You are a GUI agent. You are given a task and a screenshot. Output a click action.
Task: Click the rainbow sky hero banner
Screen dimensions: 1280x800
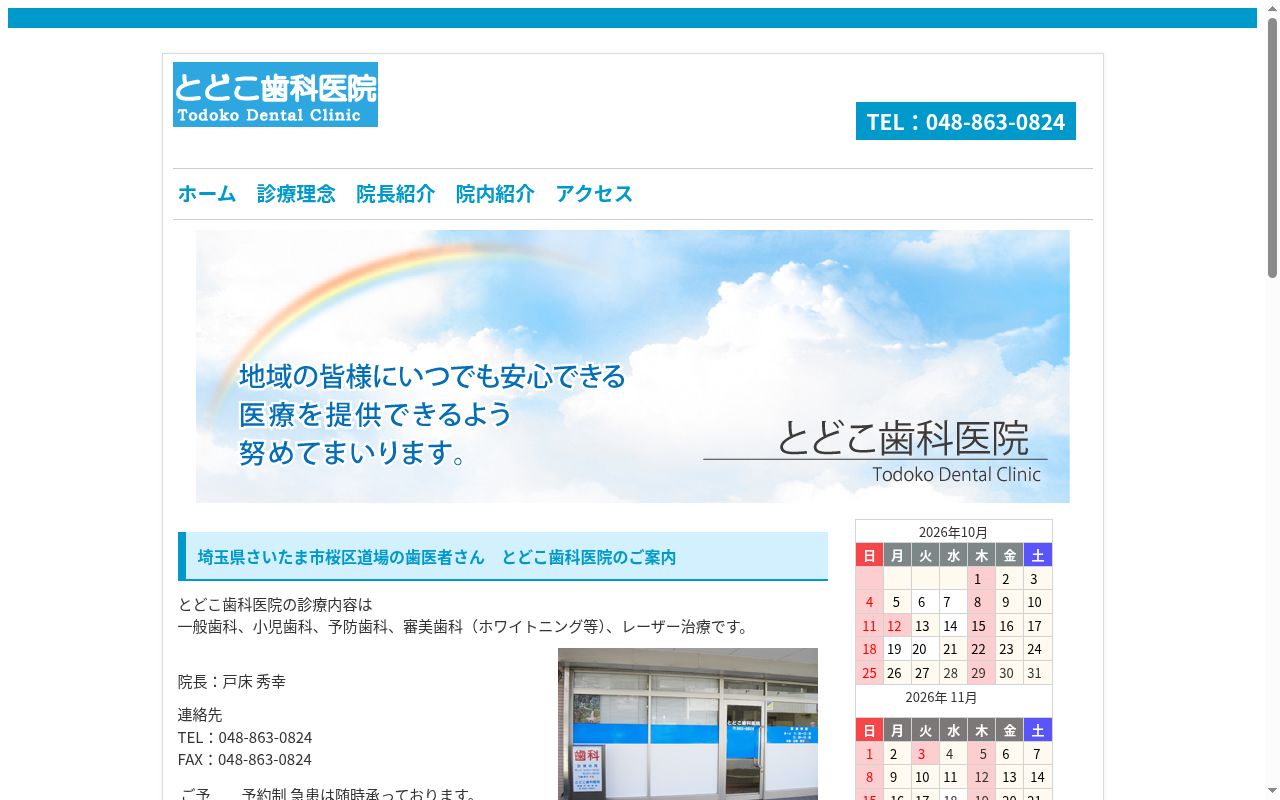tap(633, 366)
